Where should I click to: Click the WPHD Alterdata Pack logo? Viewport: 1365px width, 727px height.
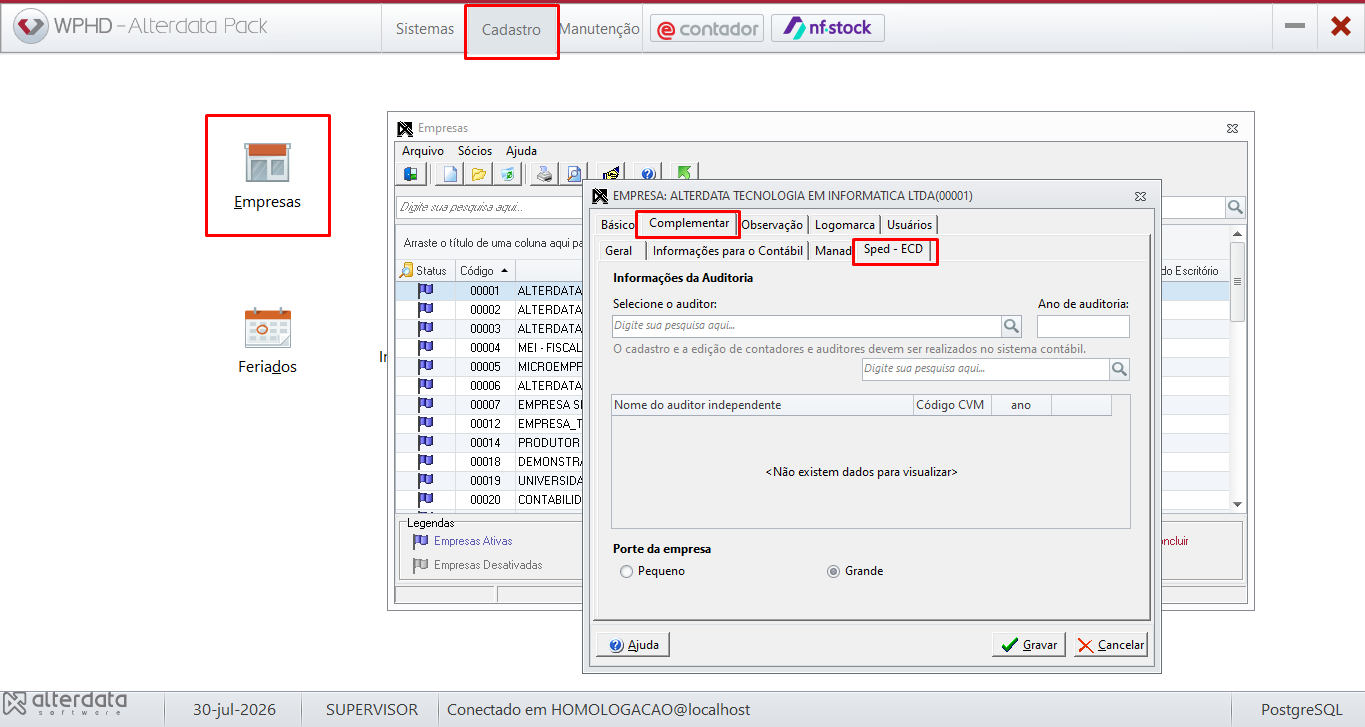[x=140, y=27]
